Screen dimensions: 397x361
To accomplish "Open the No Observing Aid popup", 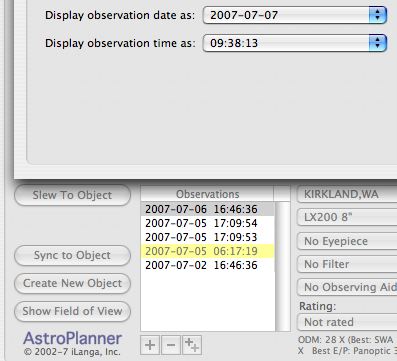I will tap(347, 287).
